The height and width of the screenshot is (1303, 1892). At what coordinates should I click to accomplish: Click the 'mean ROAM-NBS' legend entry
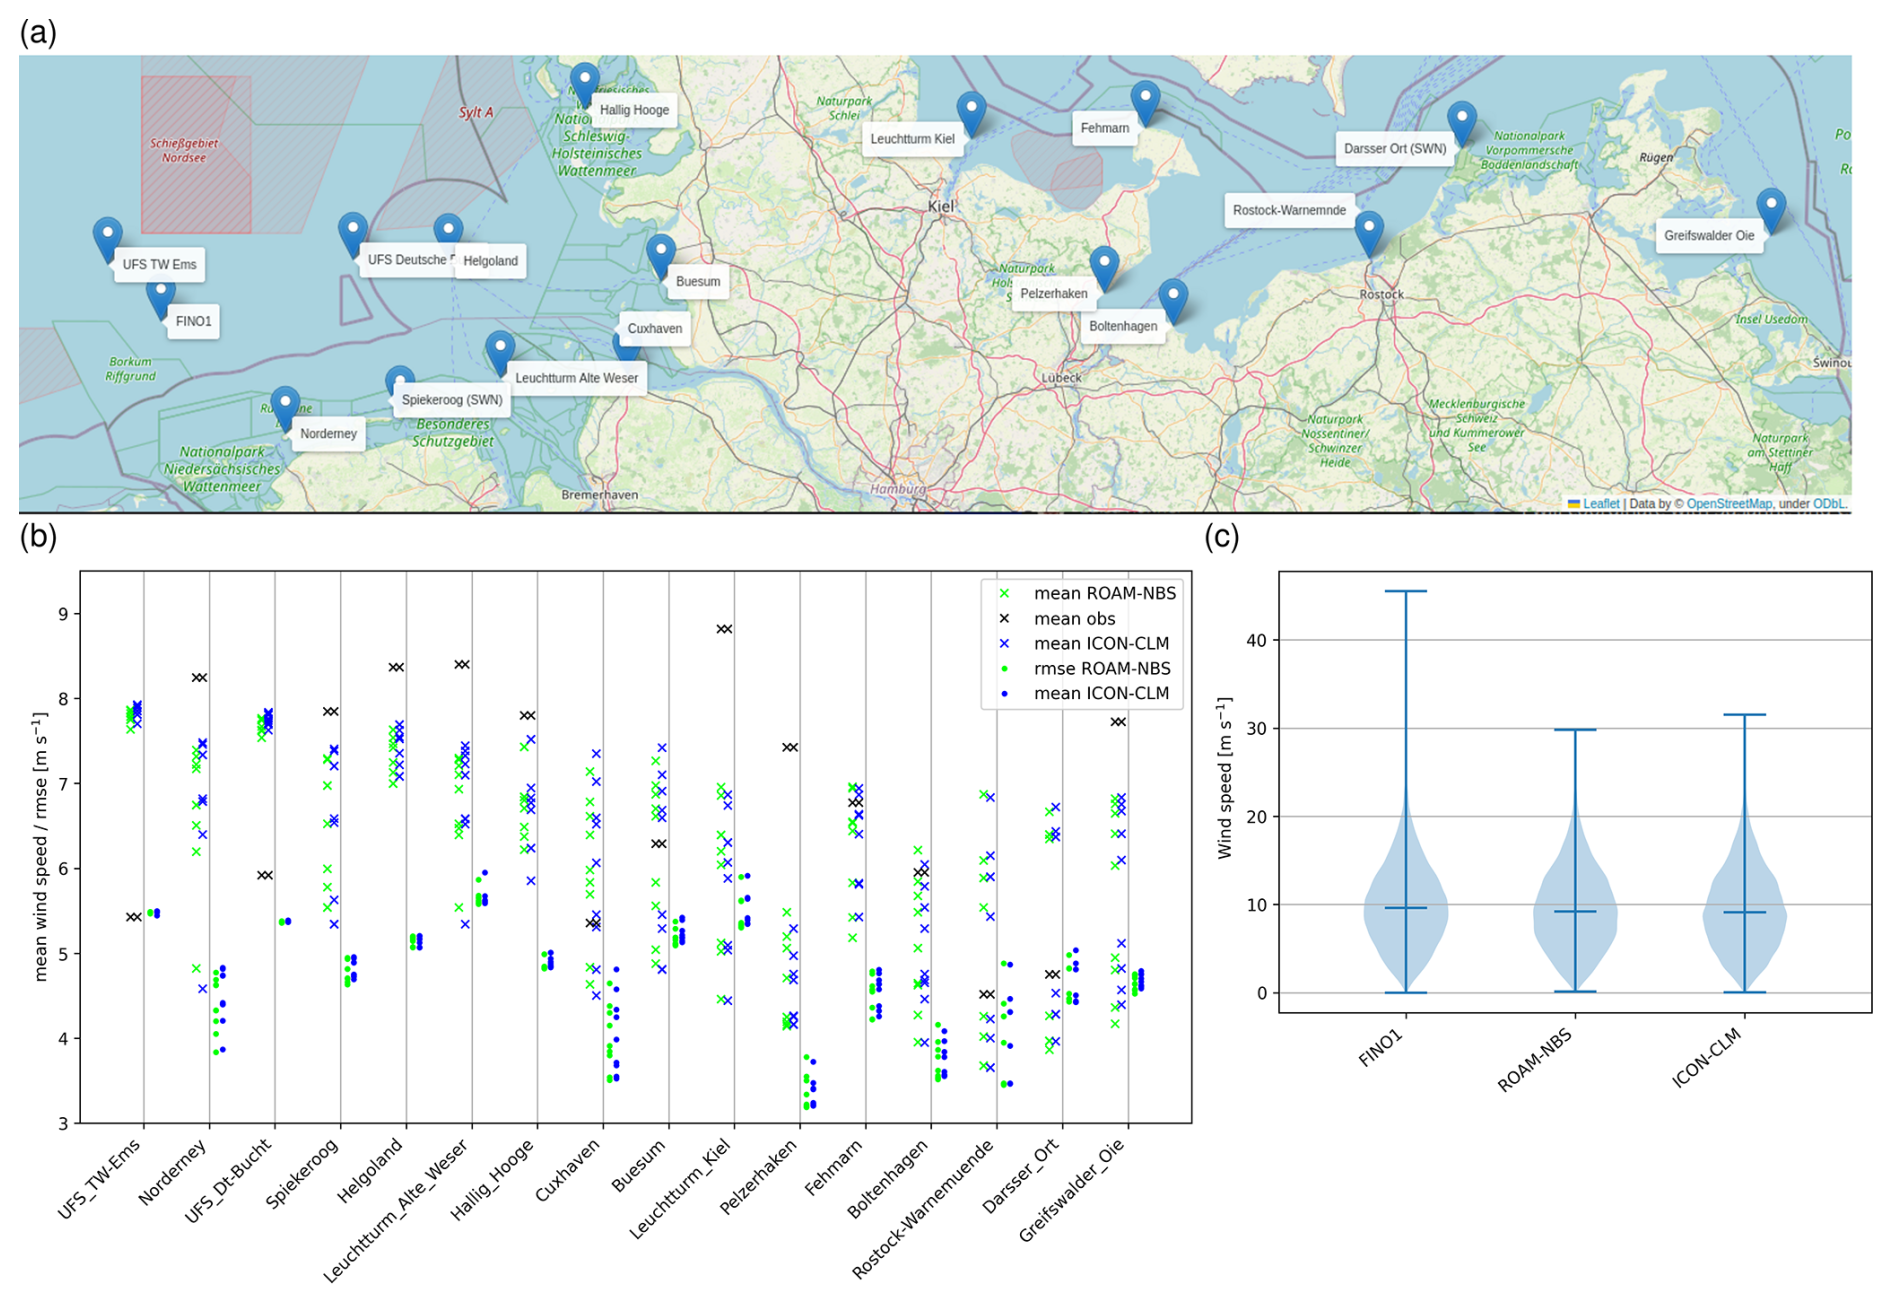(1104, 594)
